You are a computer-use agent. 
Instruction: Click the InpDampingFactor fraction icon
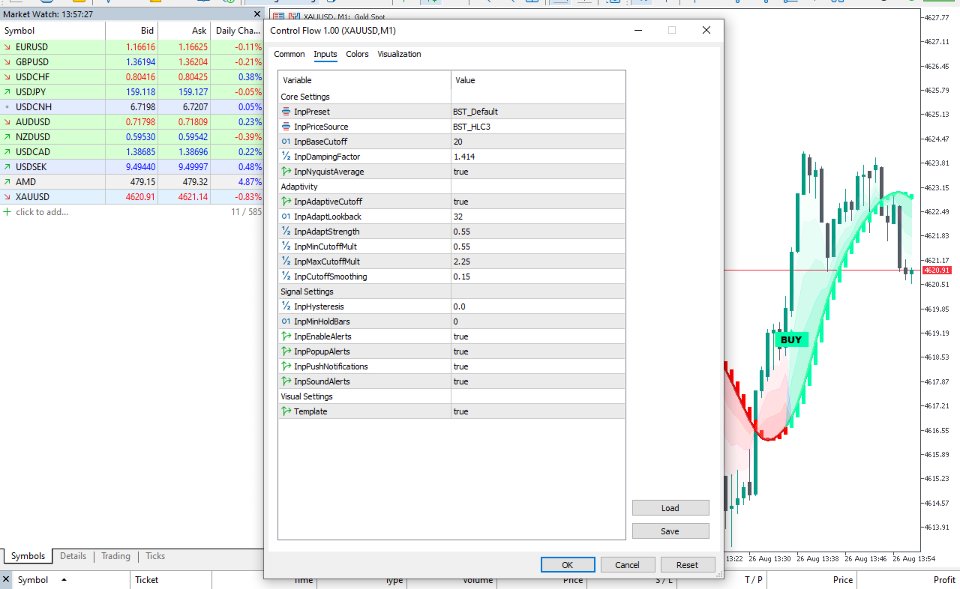tap(286, 157)
